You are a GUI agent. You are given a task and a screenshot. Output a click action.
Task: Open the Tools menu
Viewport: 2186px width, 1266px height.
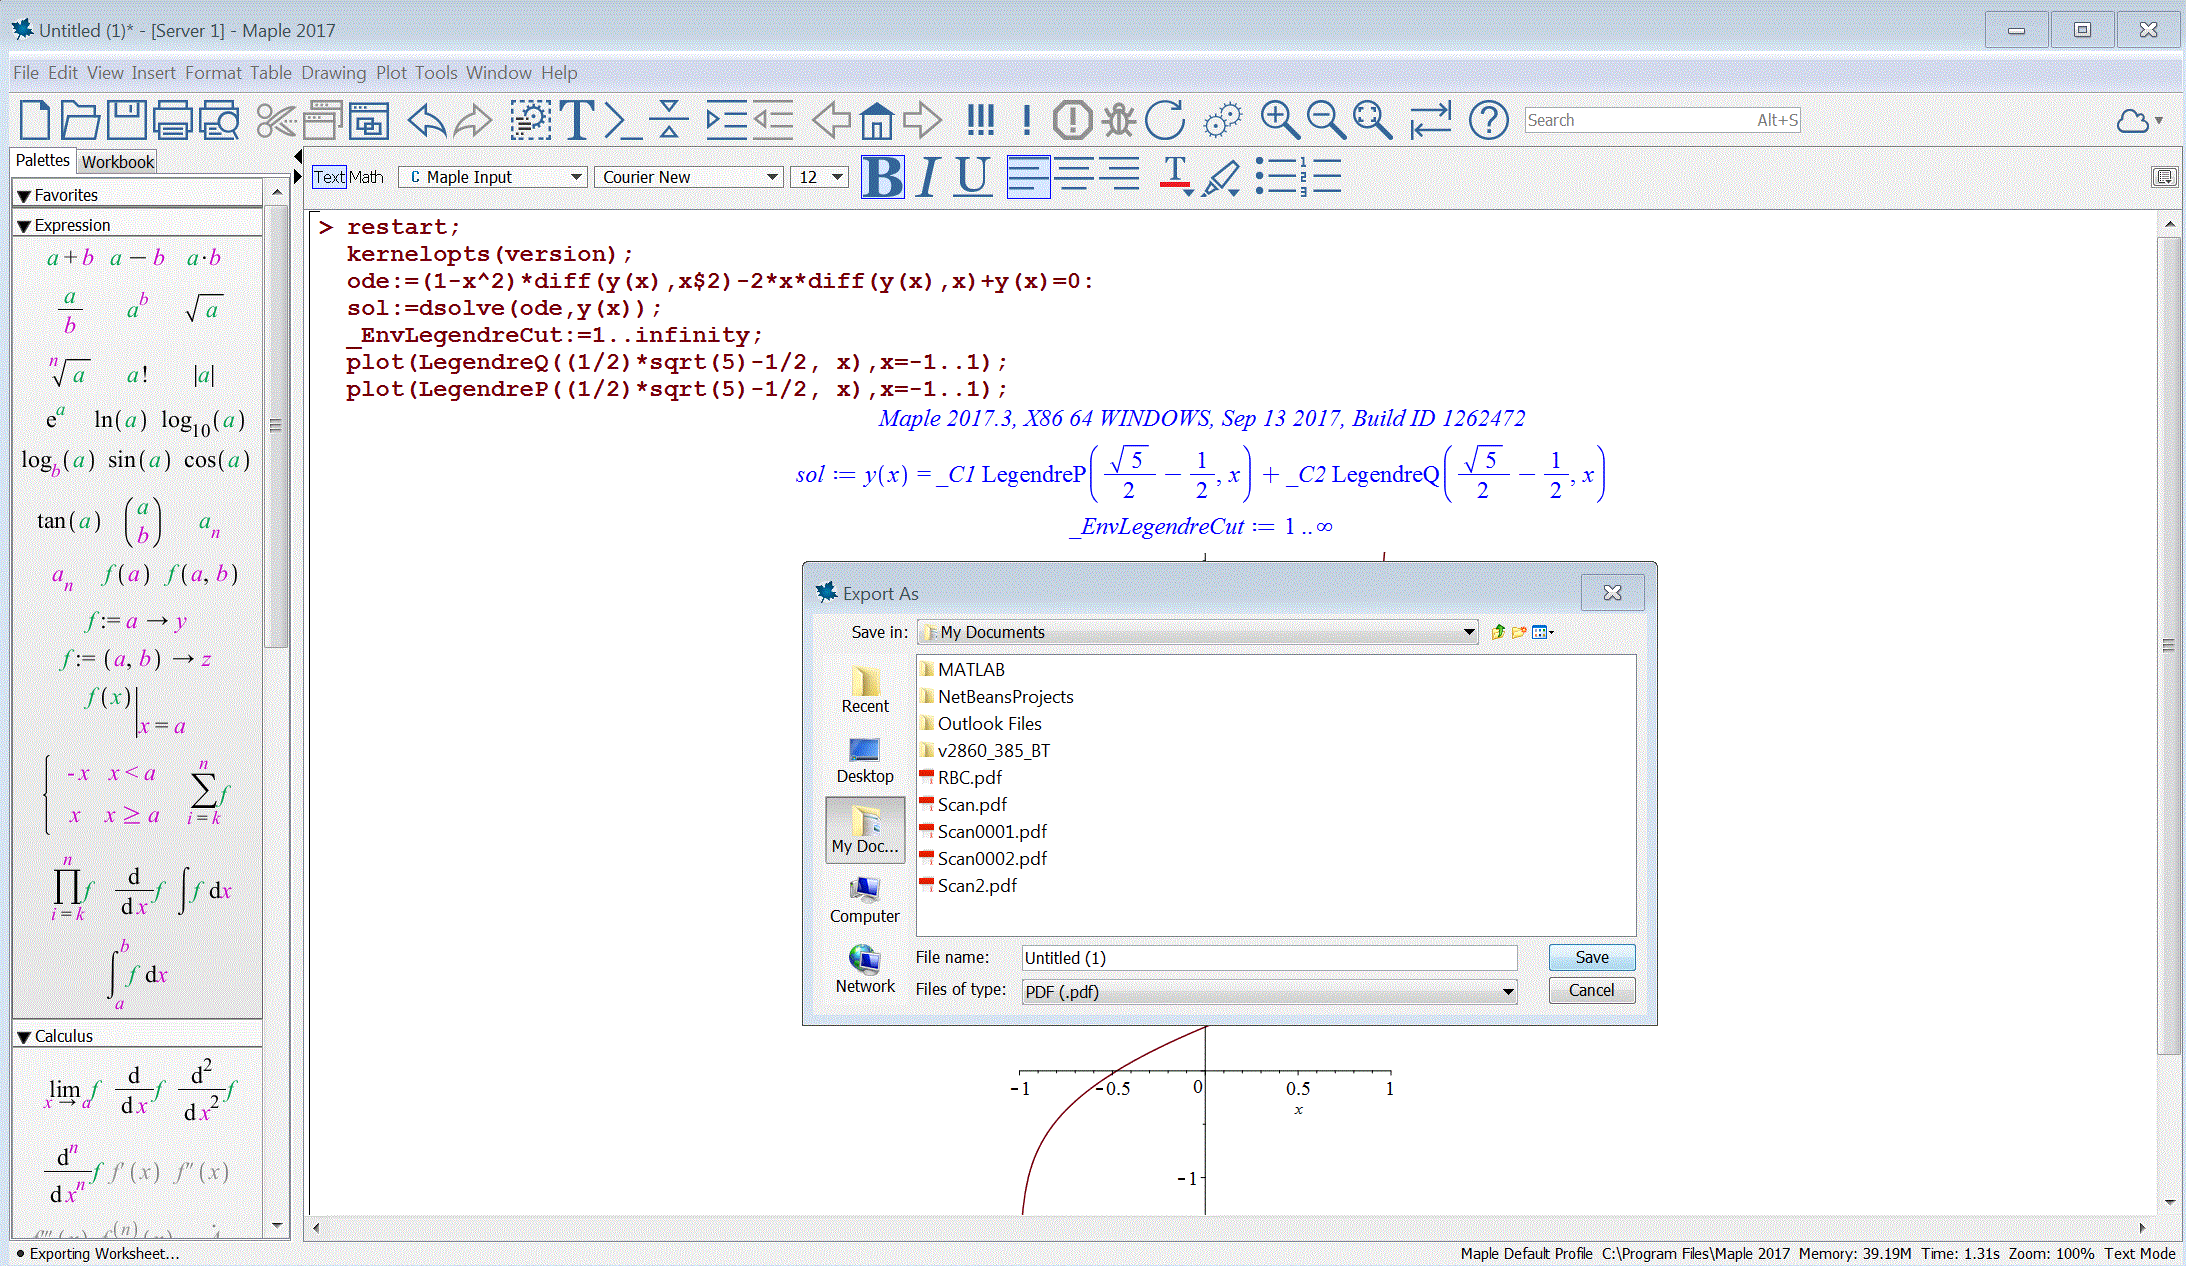click(x=436, y=73)
